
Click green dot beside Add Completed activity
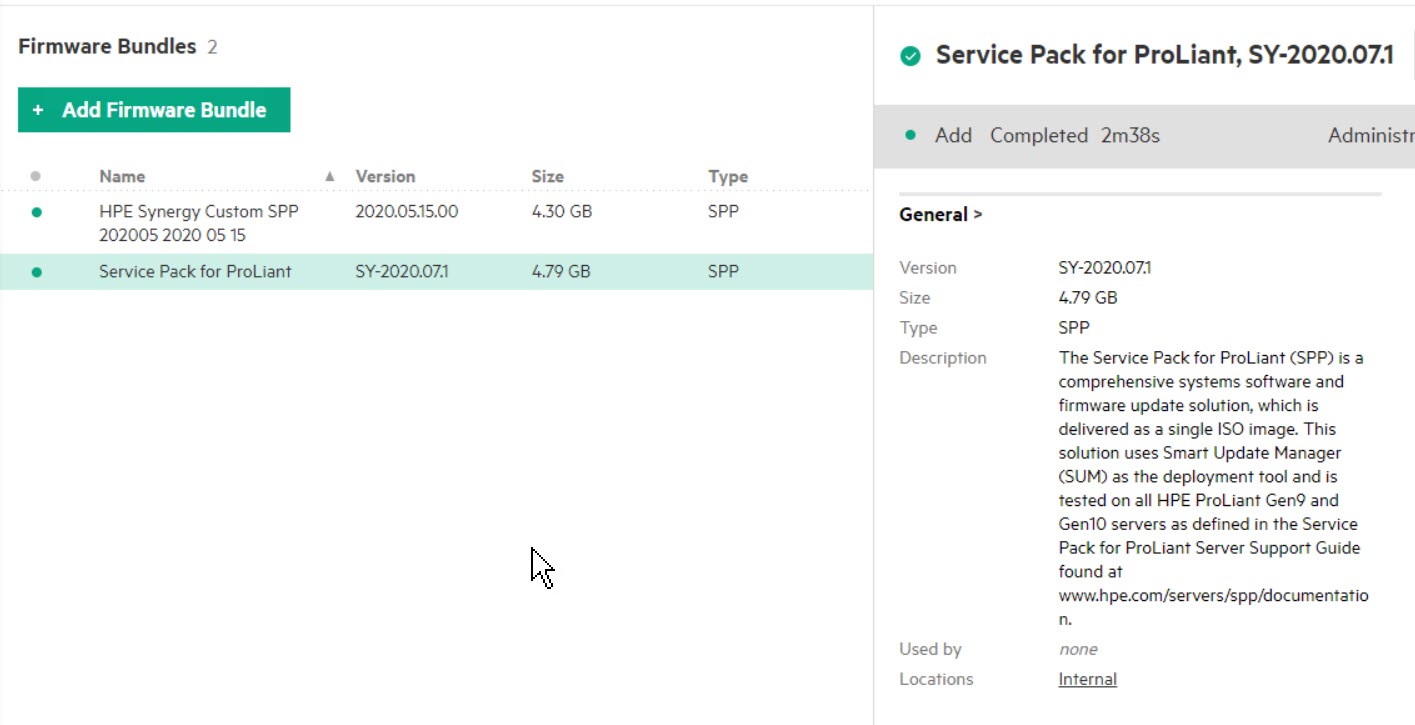(910, 135)
